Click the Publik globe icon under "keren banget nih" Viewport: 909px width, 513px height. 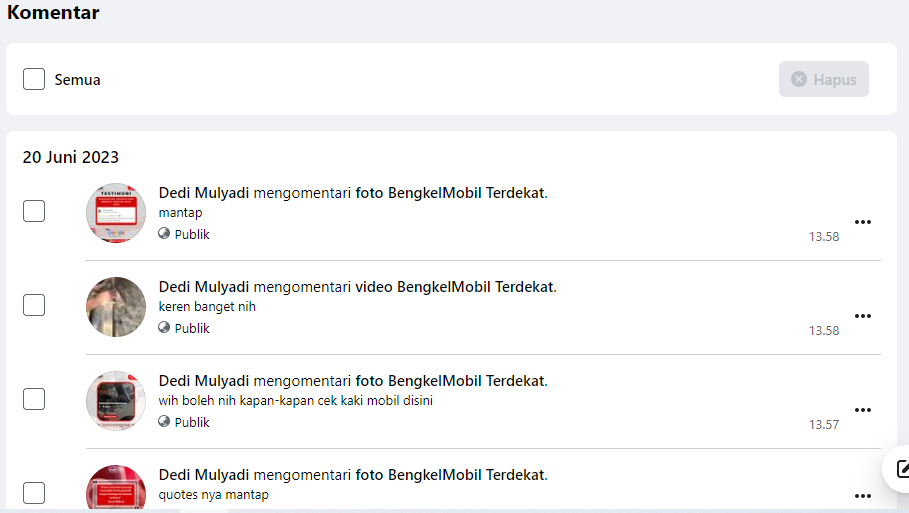click(x=164, y=328)
